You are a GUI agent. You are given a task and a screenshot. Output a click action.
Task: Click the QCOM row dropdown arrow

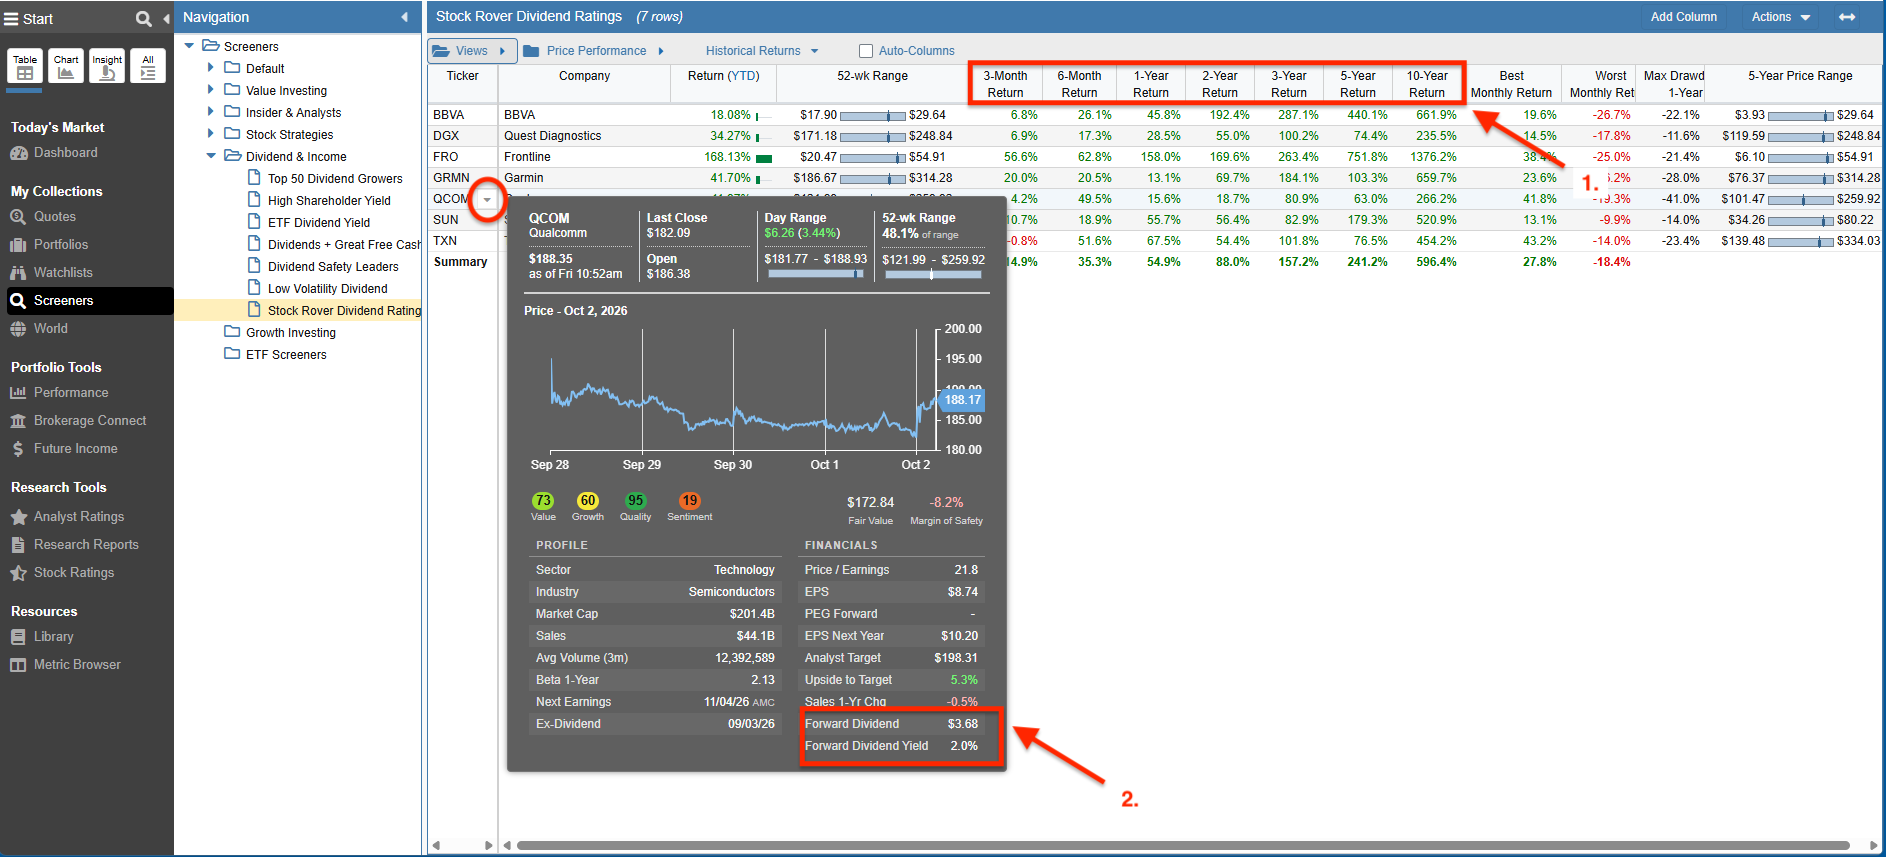pyautogui.click(x=487, y=200)
